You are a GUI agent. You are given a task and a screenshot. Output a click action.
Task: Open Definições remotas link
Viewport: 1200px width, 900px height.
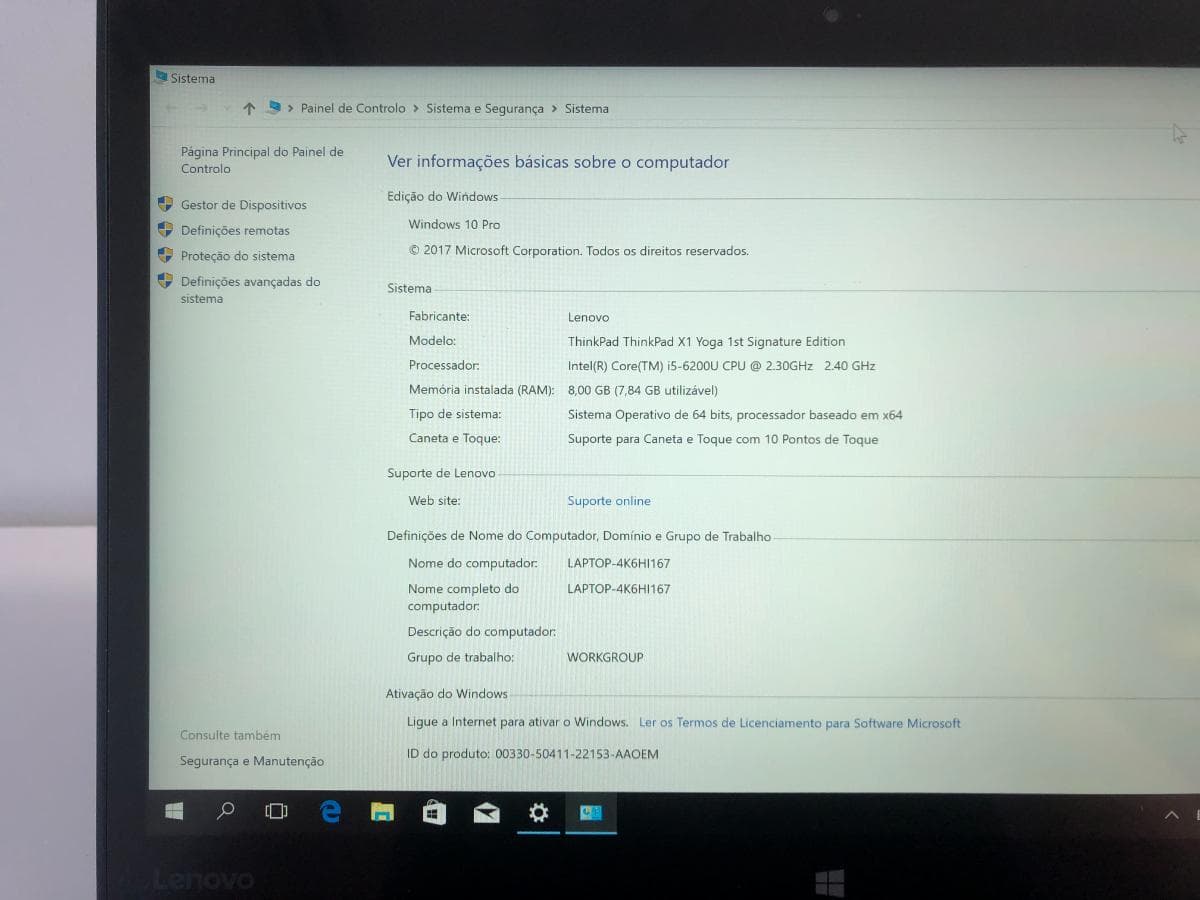point(235,230)
